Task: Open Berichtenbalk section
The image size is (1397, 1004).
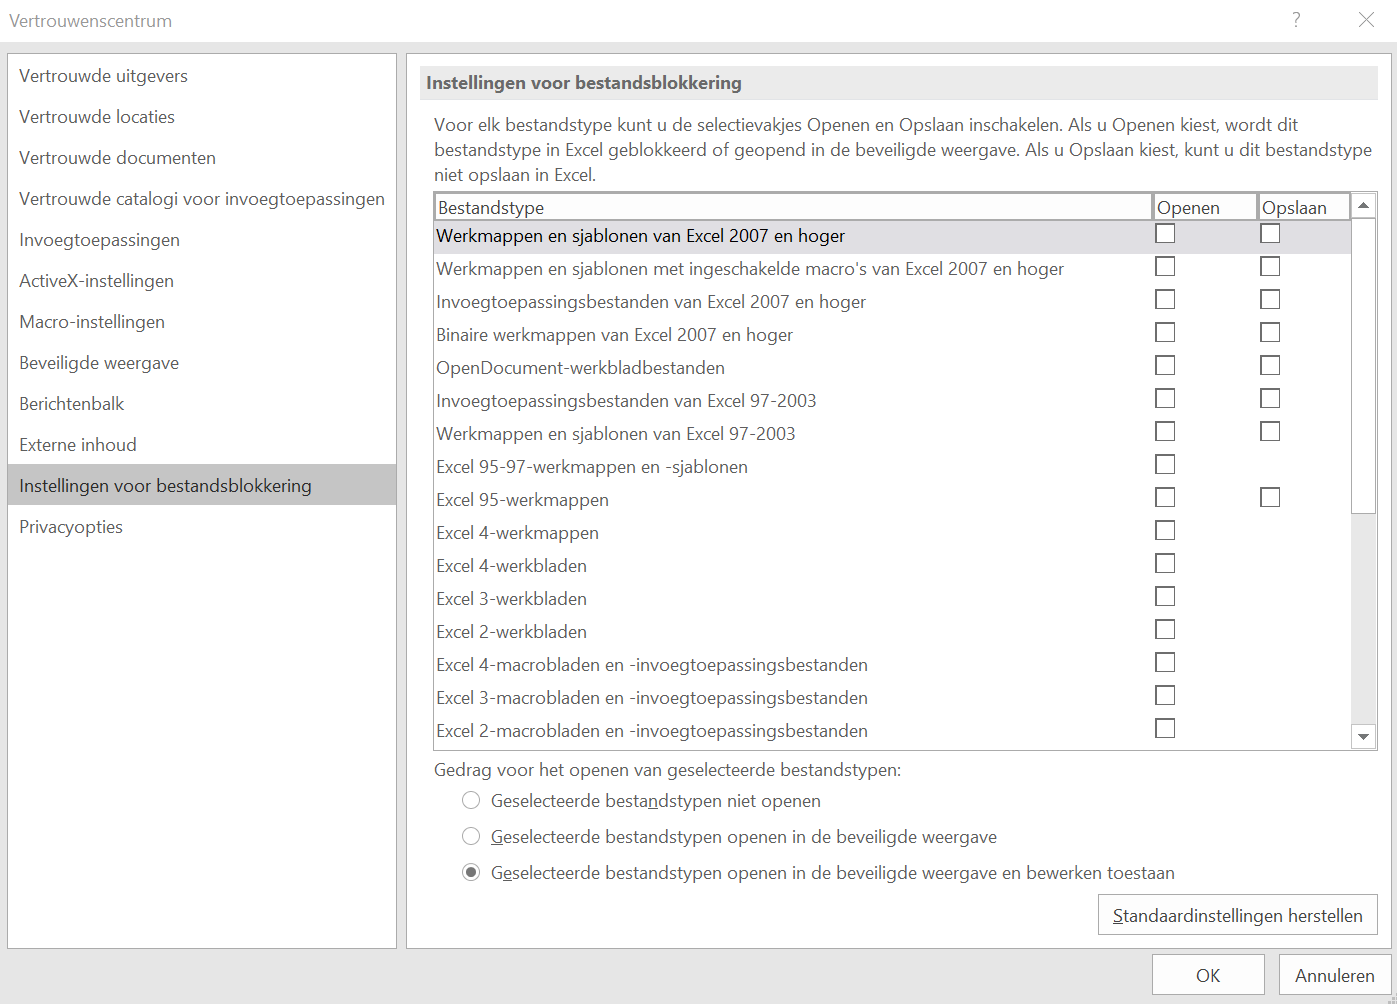Action: click(202, 404)
